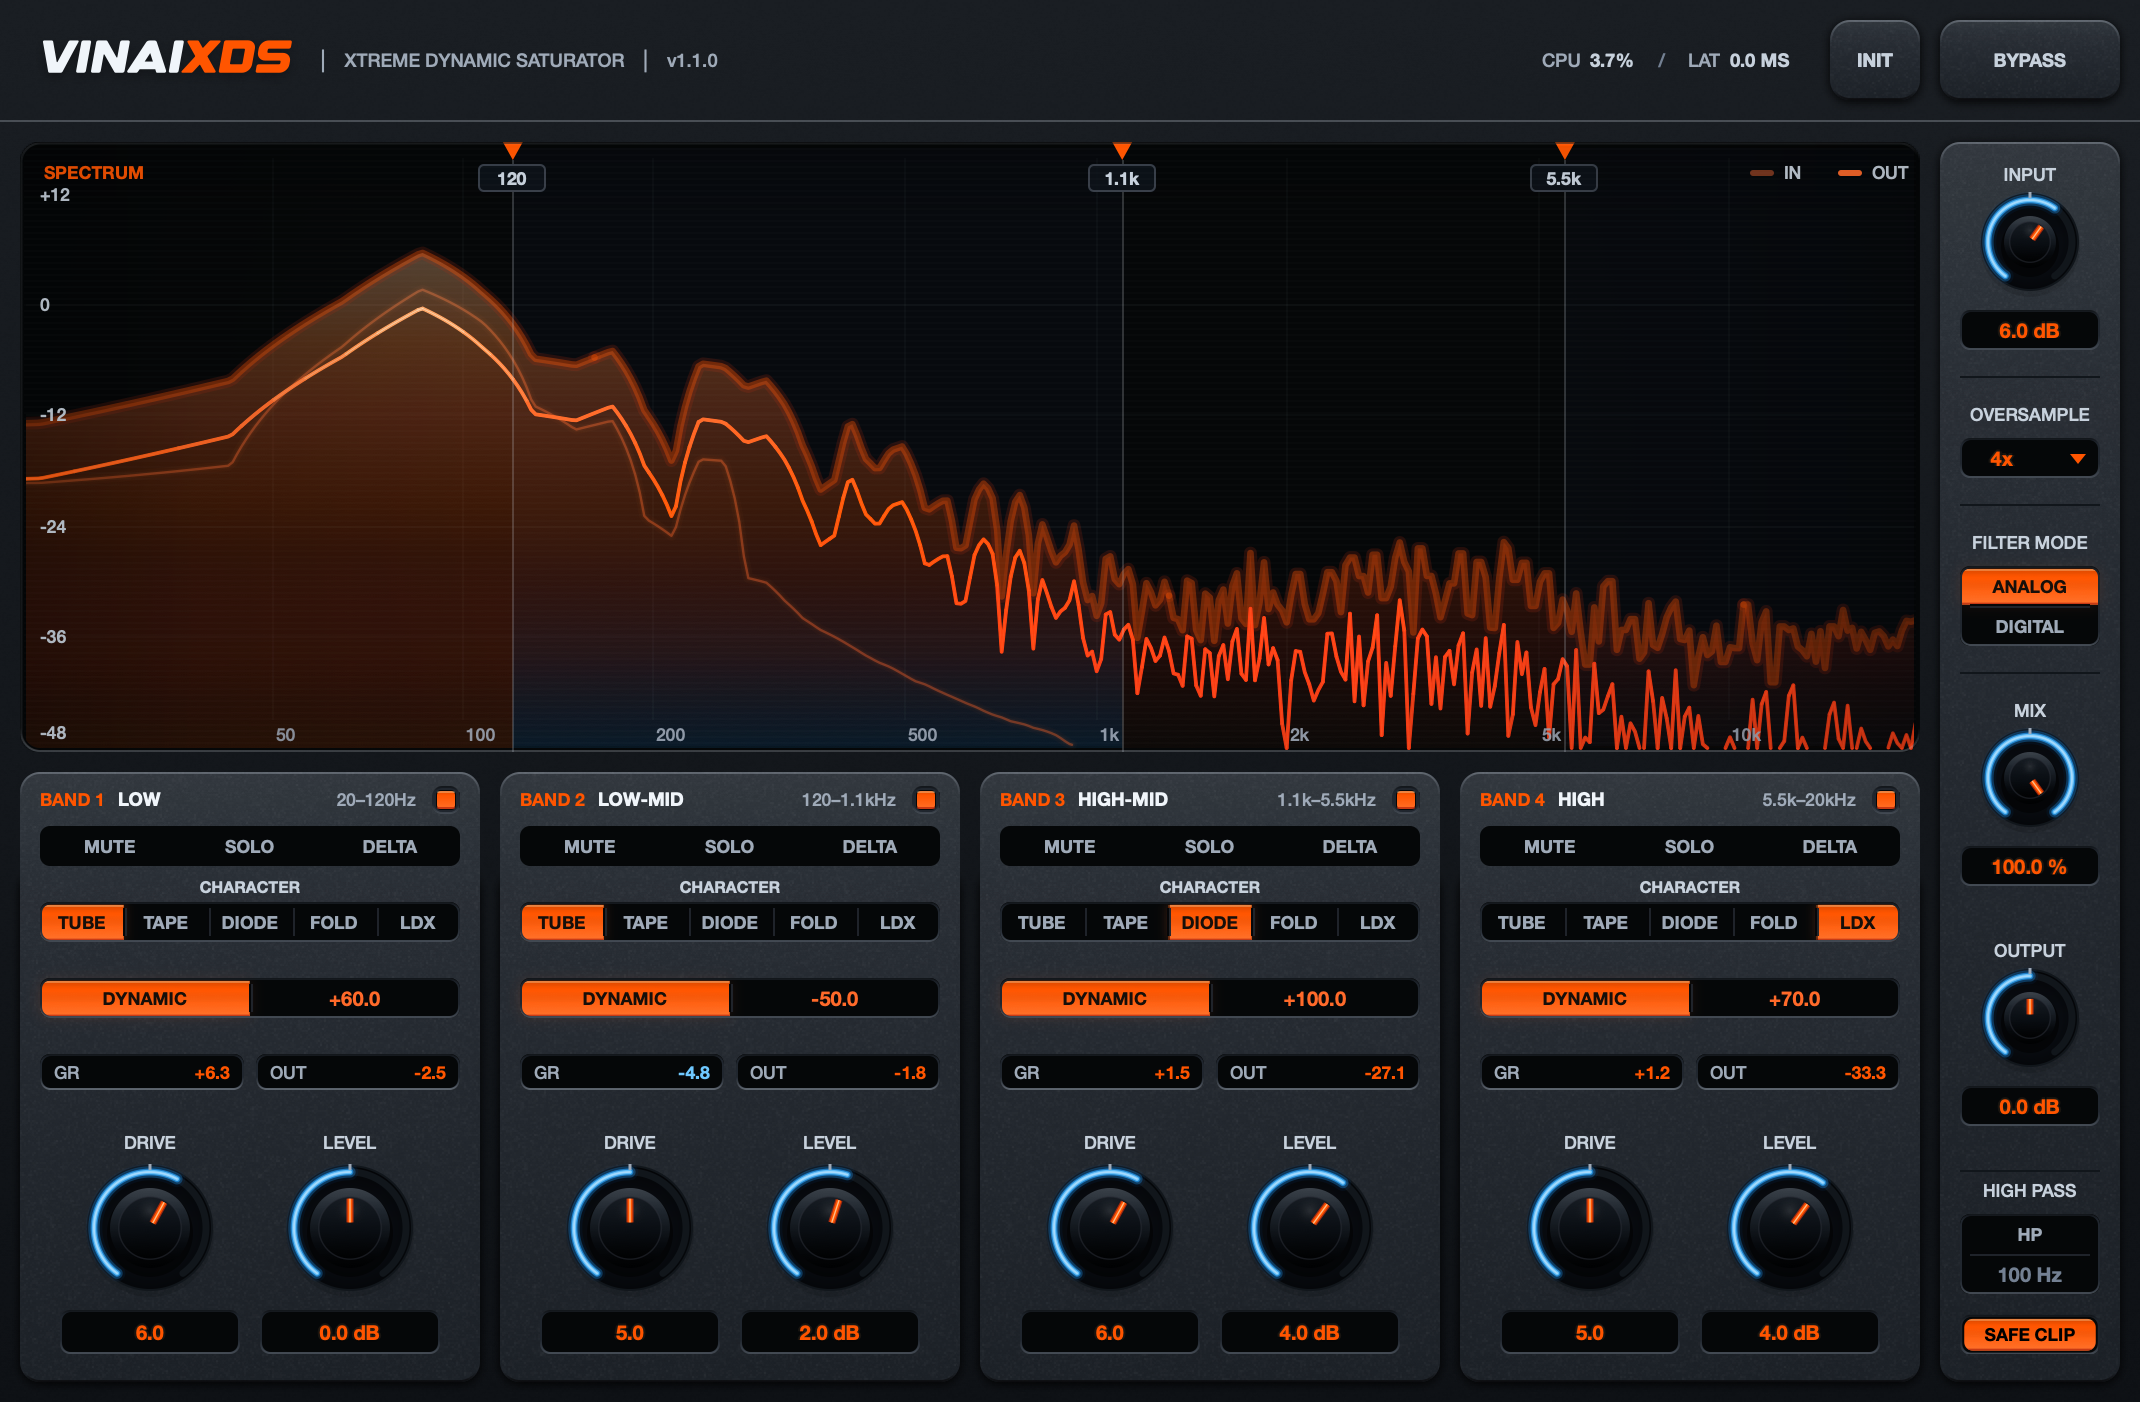Viewport: 2140px width, 1402px height.
Task: Solo Band 2 LOW-MID
Action: point(729,846)
